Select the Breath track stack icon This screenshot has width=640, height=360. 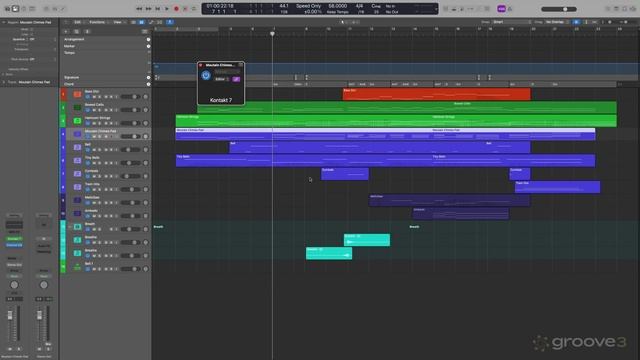pyautogui.click(x=77, y=227)
